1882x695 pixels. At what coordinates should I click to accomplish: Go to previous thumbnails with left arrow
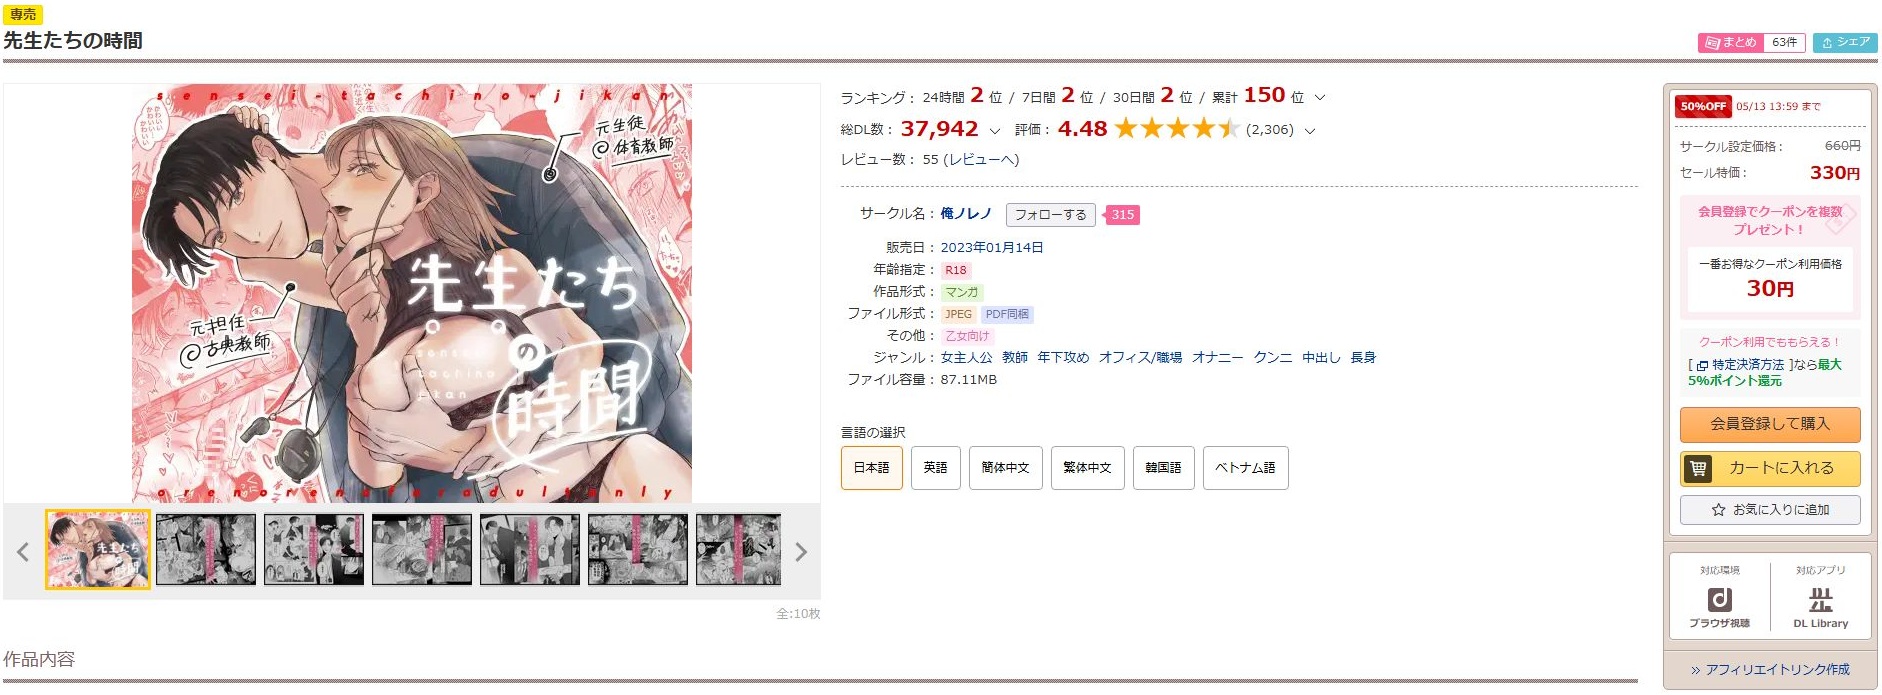click(x=23, y=552)
